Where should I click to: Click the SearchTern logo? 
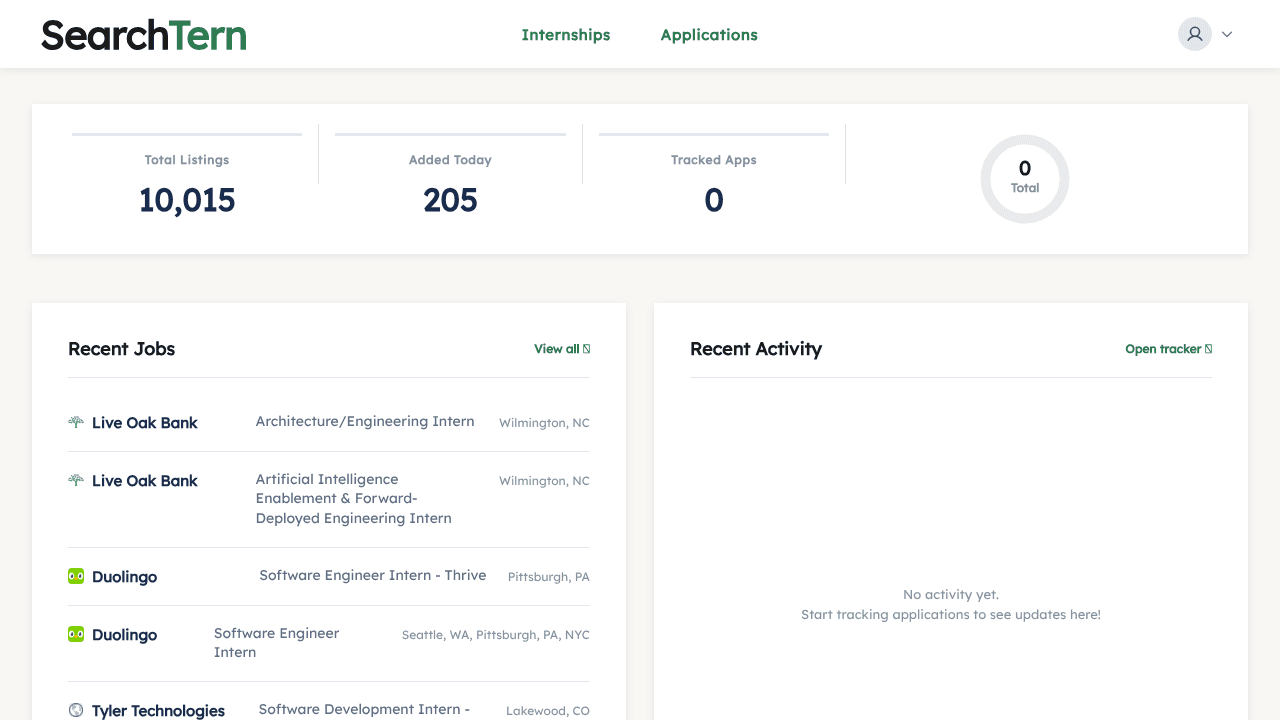[144, 35]
